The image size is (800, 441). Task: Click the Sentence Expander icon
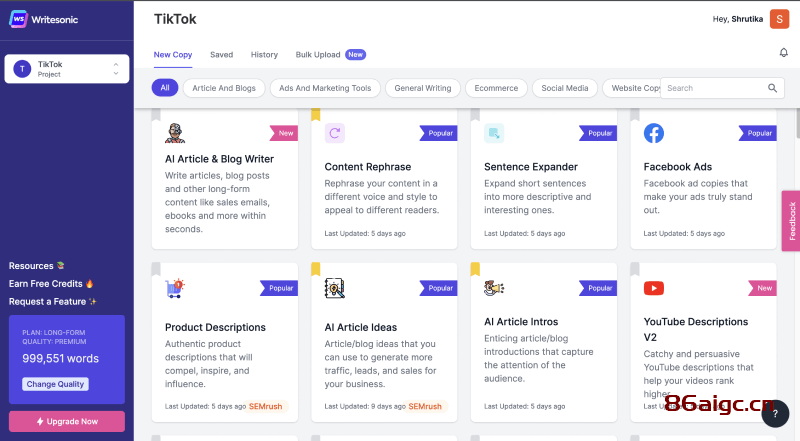click(x=494, y=133)
